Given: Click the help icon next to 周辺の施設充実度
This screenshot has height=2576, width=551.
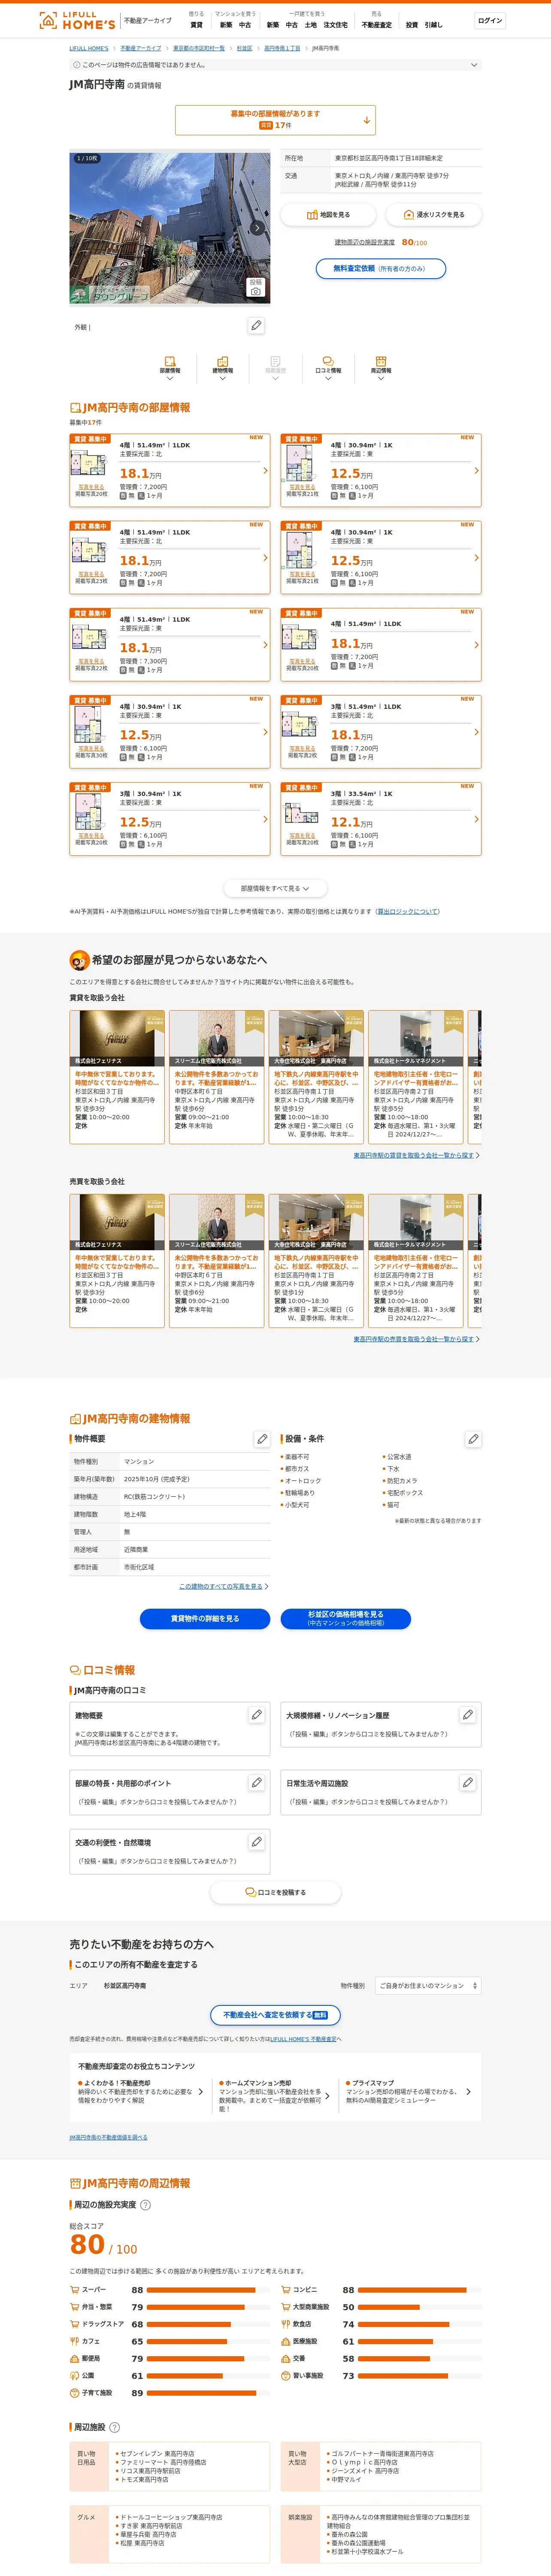Looking at the screenshot, I should click(145, 2205).
